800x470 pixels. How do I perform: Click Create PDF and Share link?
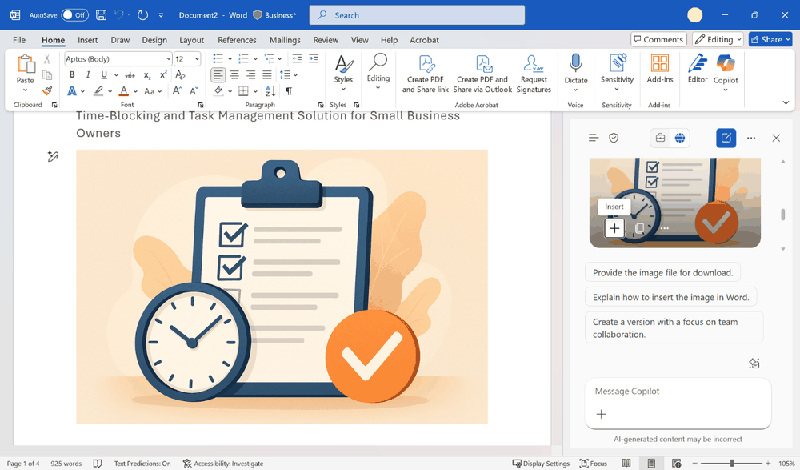(426, 74)
